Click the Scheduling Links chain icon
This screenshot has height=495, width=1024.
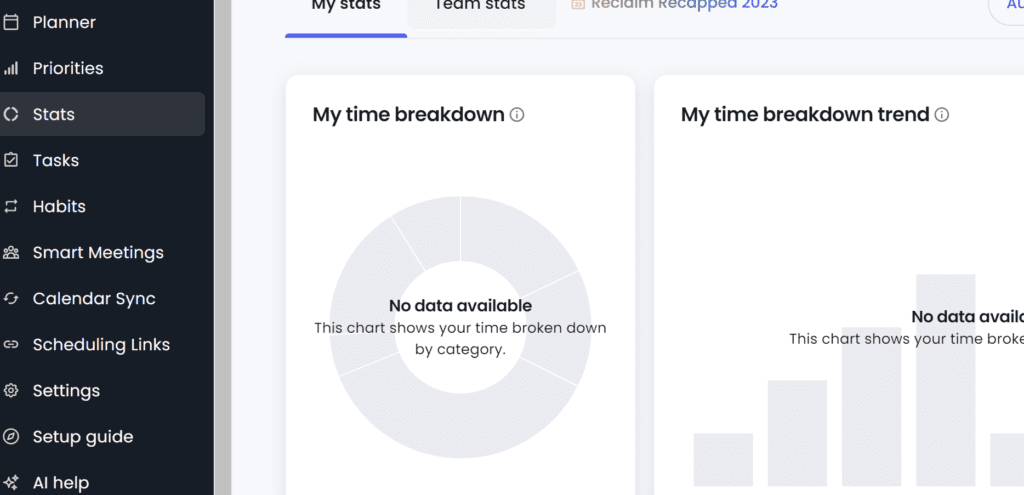pos(11,344)
